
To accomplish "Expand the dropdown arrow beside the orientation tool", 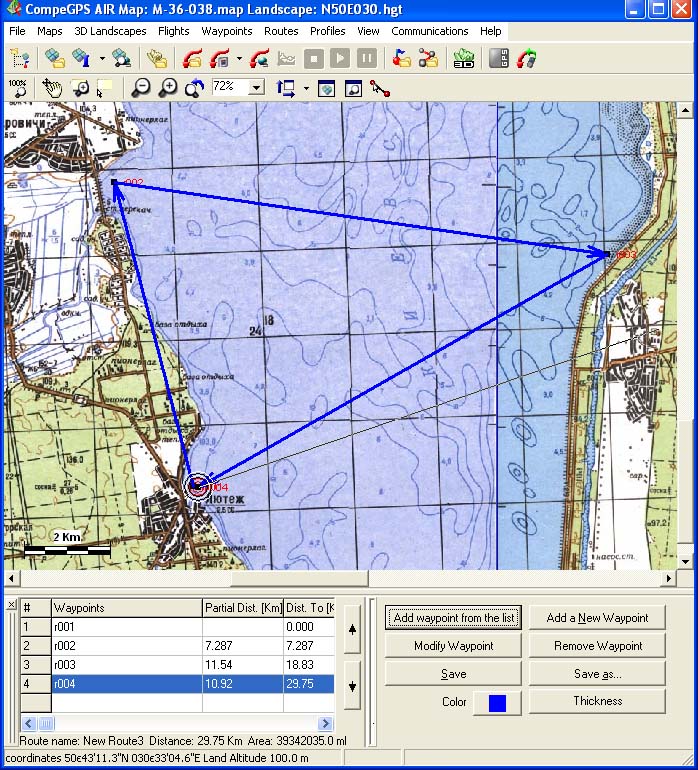I will coord(306,88).
